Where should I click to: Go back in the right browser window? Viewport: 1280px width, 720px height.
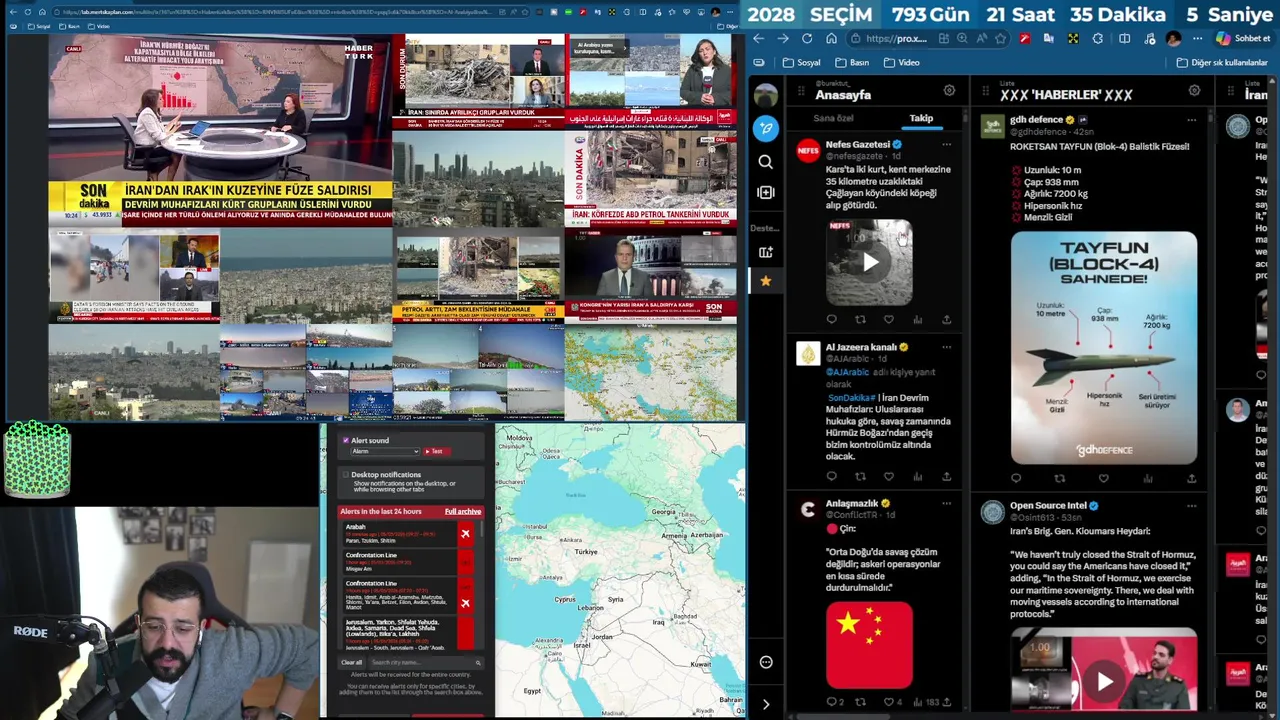click(x=758, y=39)
